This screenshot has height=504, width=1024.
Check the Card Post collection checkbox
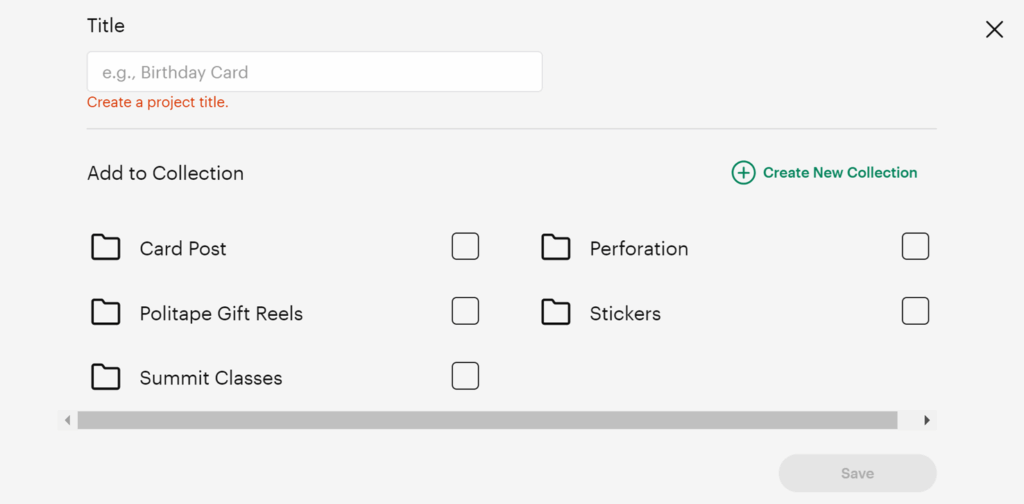[x=465, y=246]
